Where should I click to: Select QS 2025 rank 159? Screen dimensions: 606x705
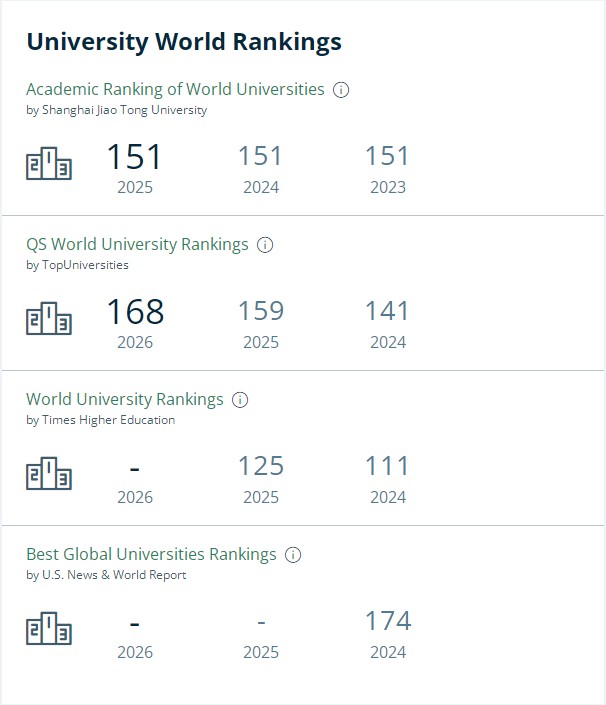click(261, 311)
